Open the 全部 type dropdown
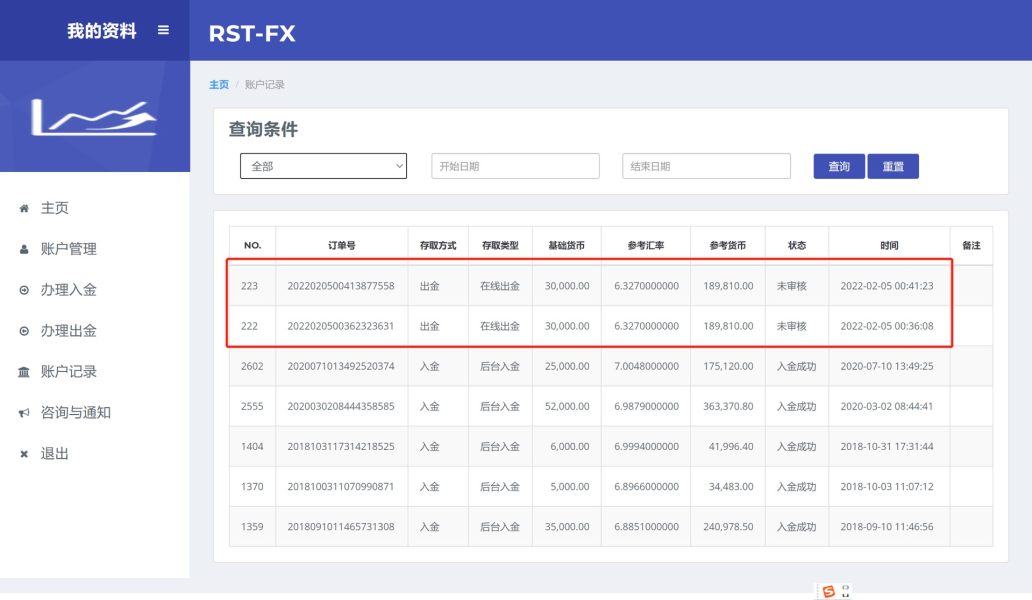This screenshot has width=1032, height=600. tap(323, 166)
